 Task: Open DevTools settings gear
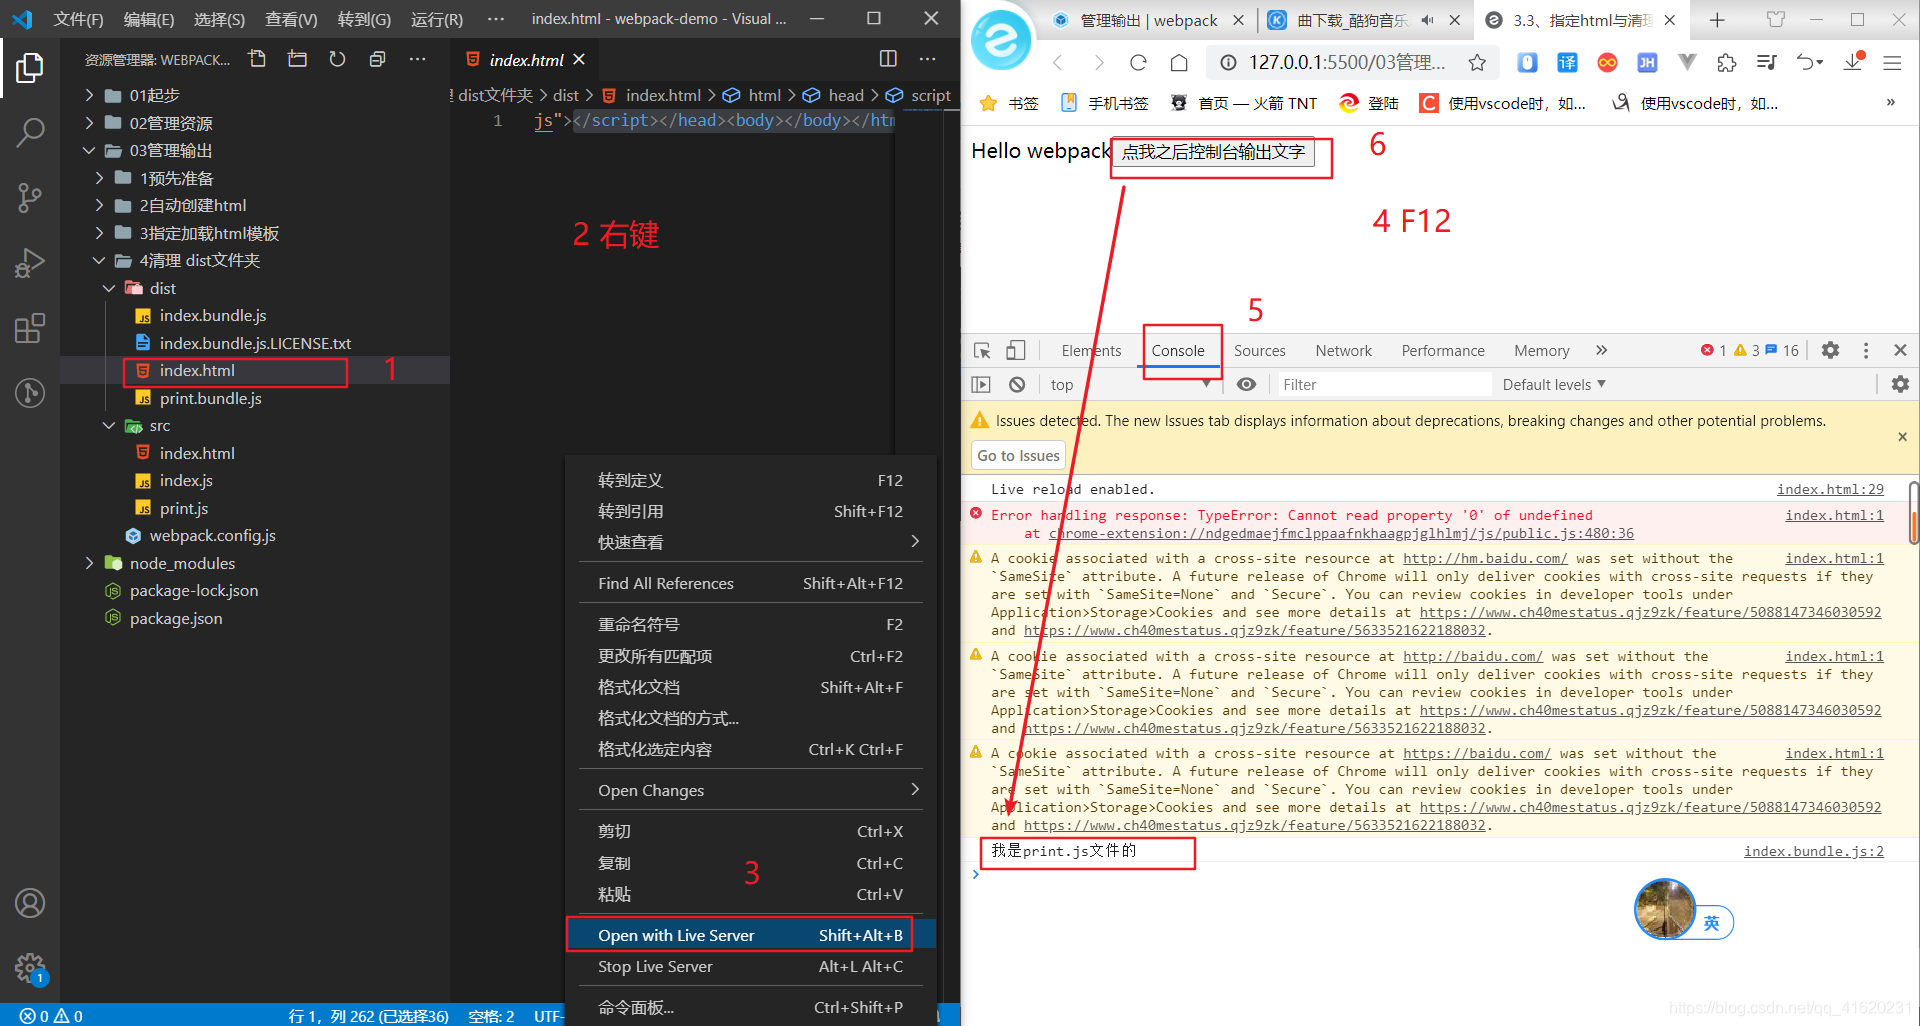tap(1830, 350)
